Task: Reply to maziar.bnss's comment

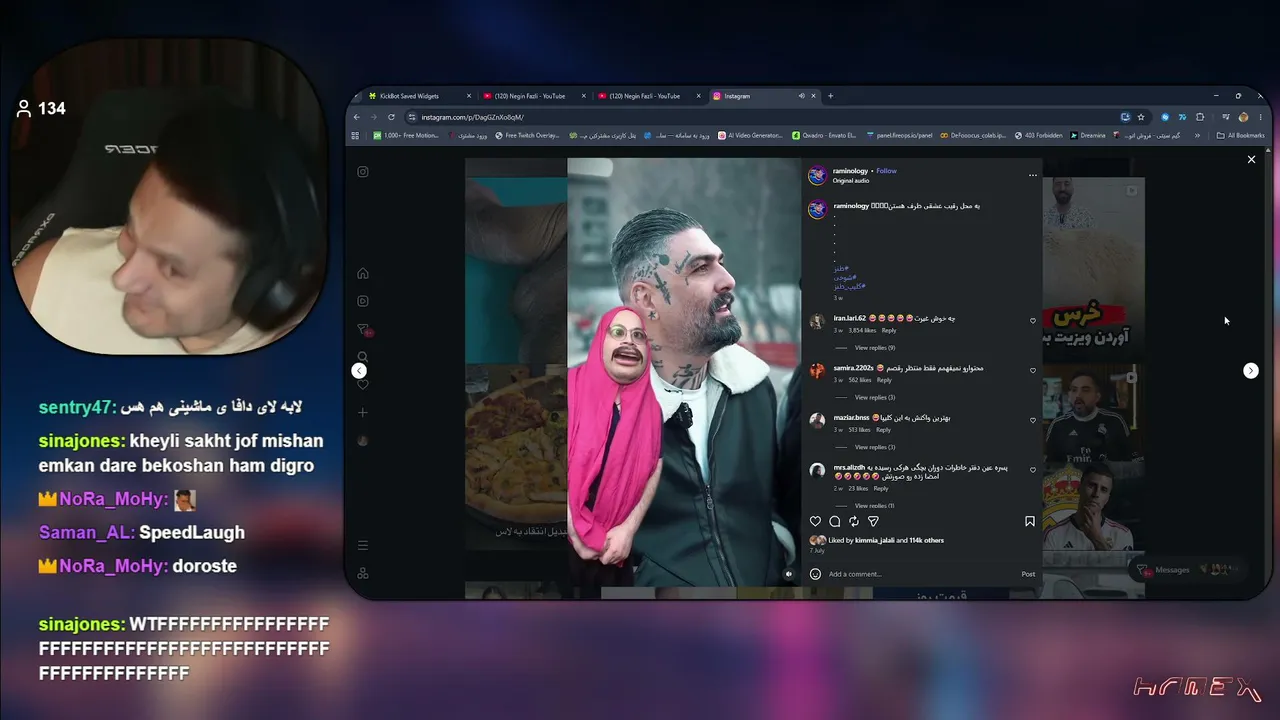Action: (883, 430)
